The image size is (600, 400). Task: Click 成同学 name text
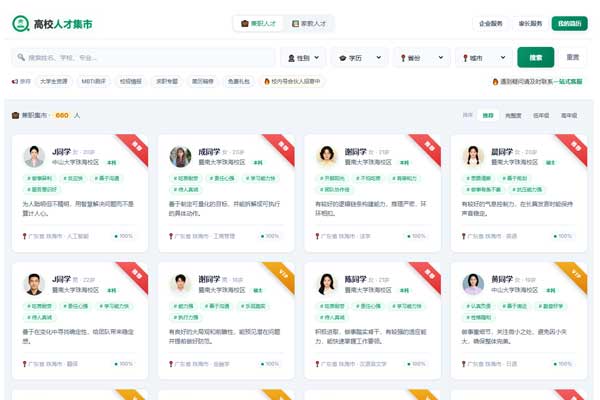[x=209, y=152]
